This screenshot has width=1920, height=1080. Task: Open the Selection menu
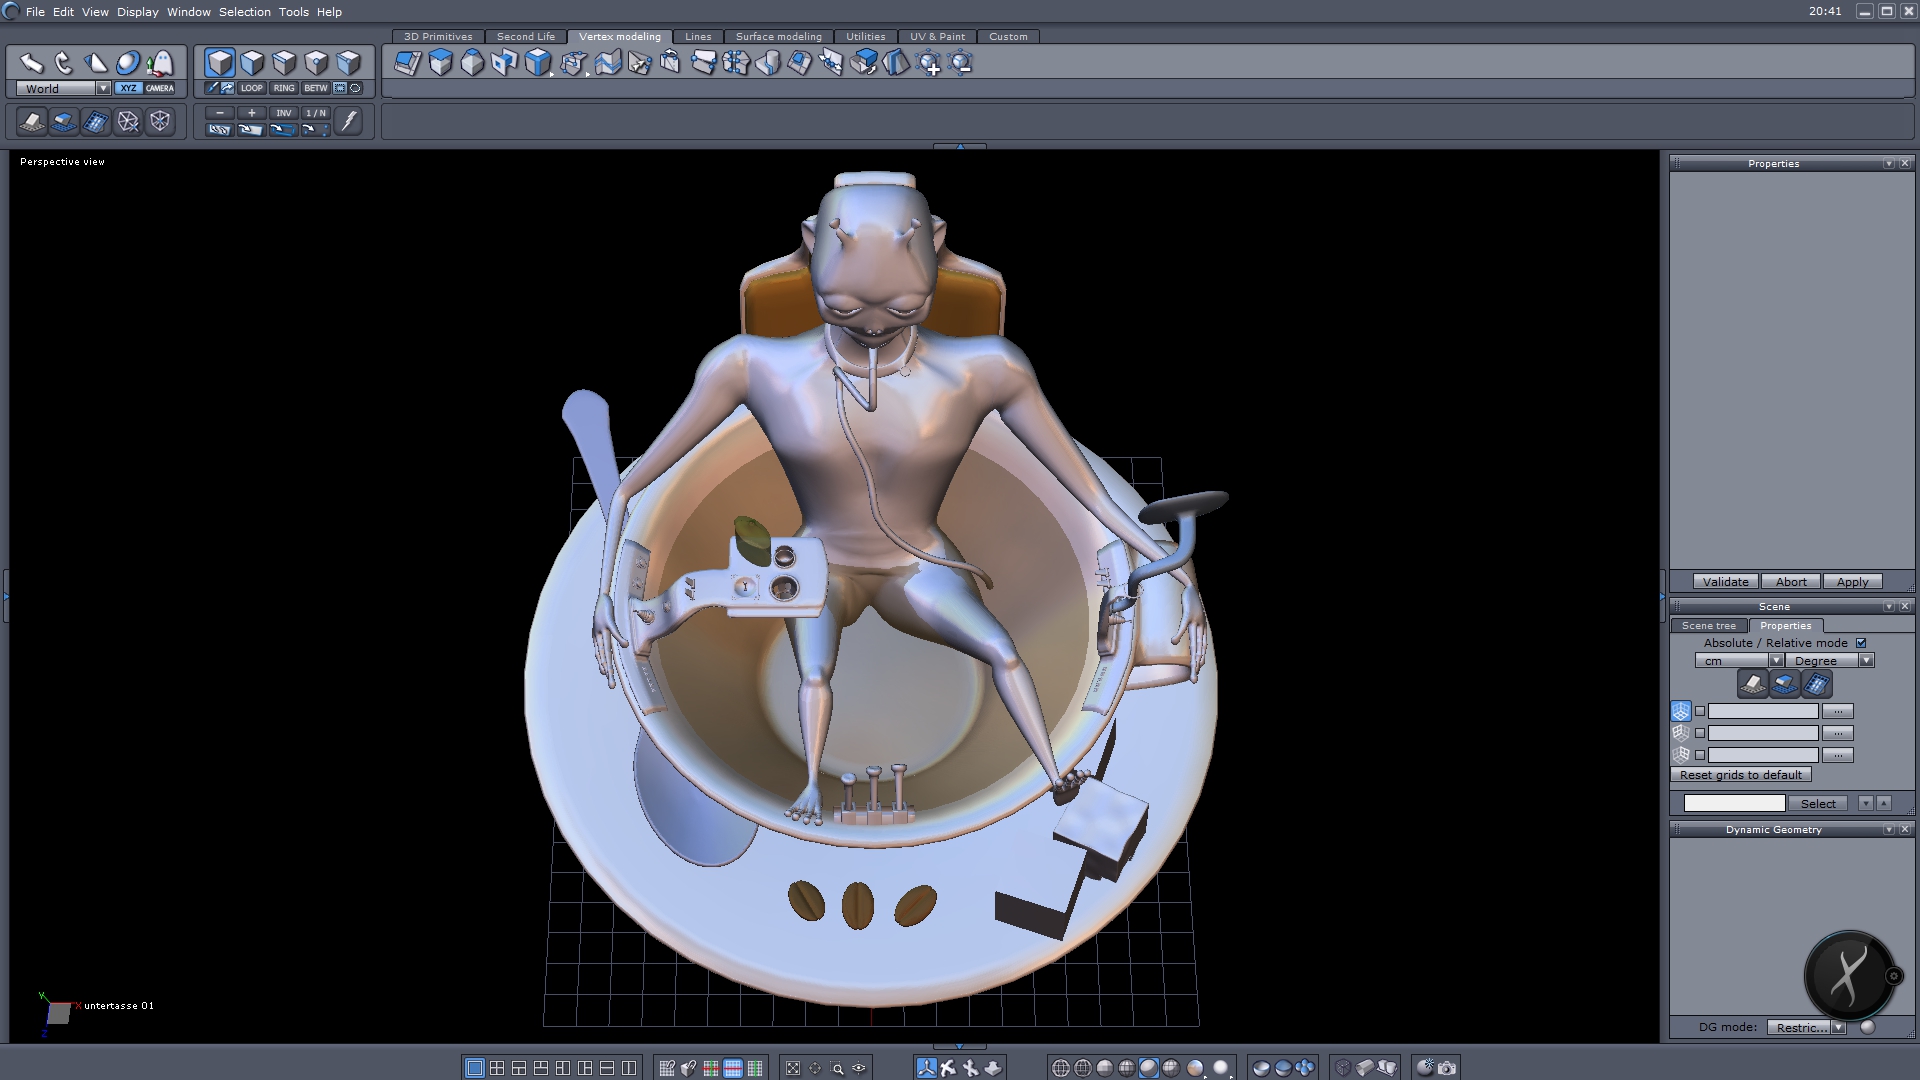tap(245, 12)
